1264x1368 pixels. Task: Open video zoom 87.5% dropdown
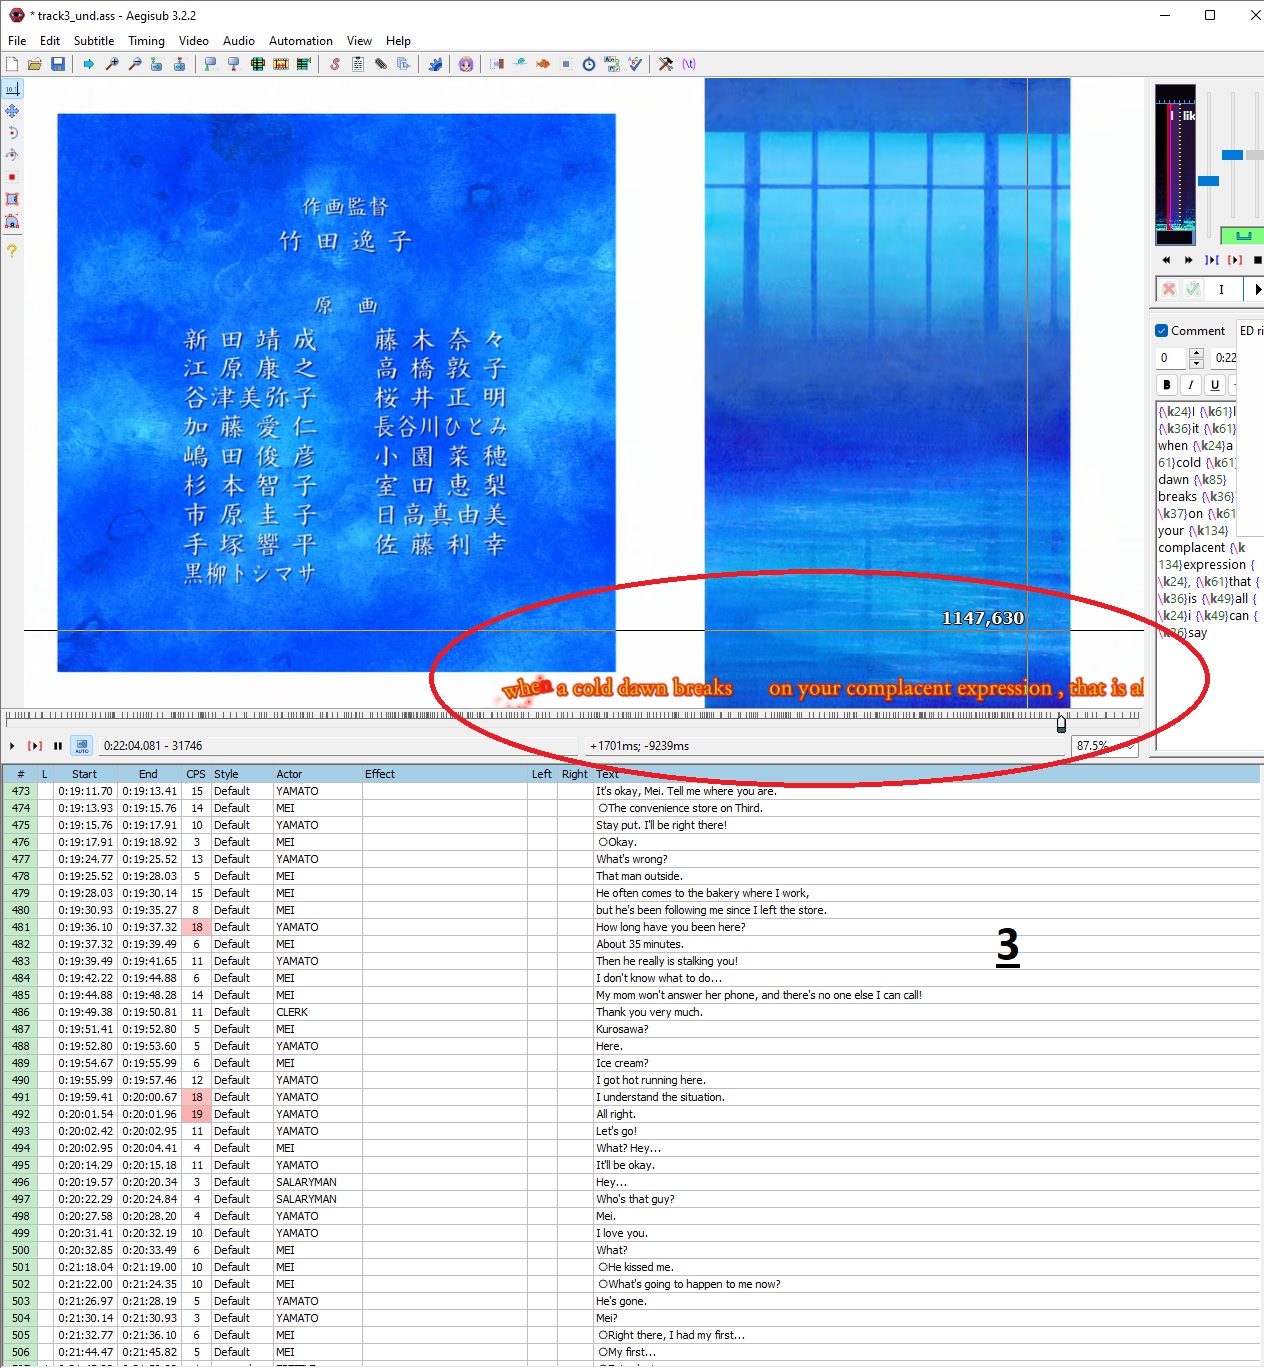1105,746
